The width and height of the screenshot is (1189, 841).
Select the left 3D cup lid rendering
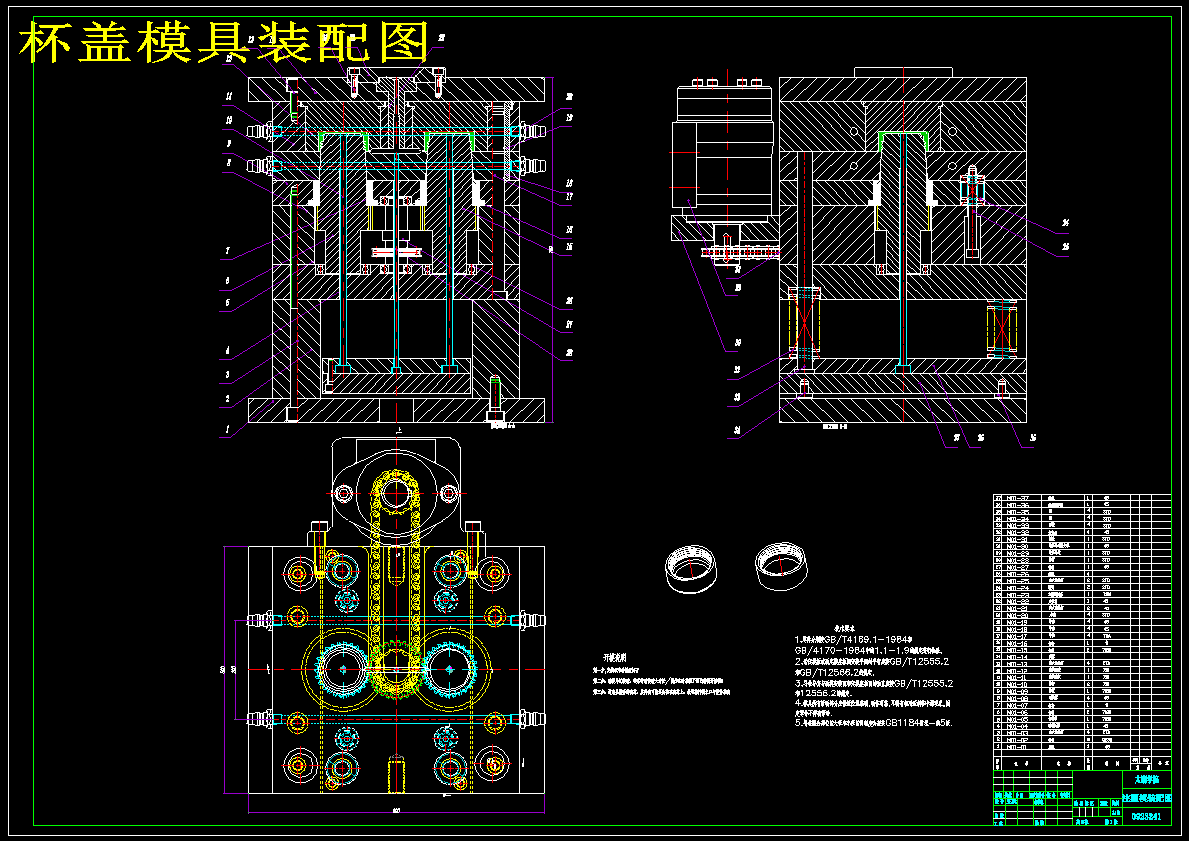click(693, 568)
